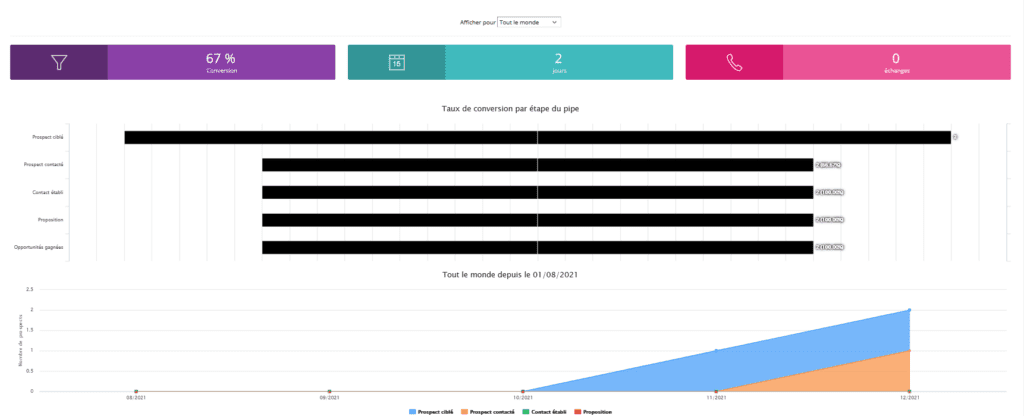Viewport: 1024px width, 416px height.
Task: Click the 11/2021 blue data point
Action: [716, 351]
